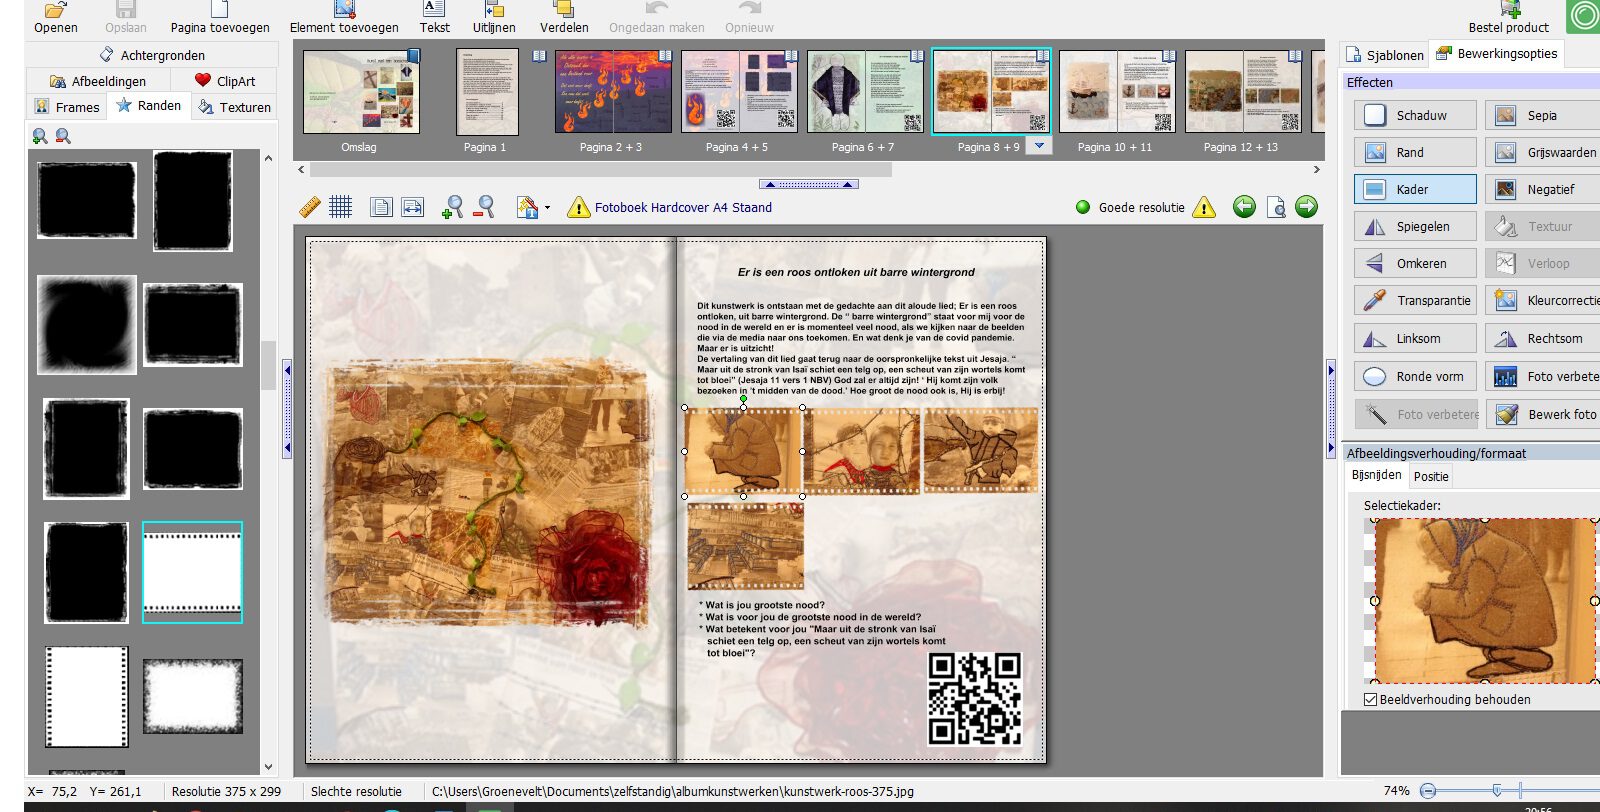The height and width of the screenshot is (812, 1600).
Task: Go to previous page with green arrow
Action: [x=1244, y=207]
